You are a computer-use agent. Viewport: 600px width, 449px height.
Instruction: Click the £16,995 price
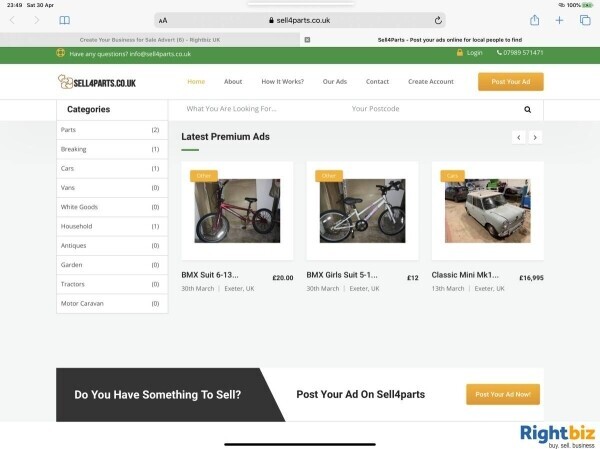[x=531, y=278]
